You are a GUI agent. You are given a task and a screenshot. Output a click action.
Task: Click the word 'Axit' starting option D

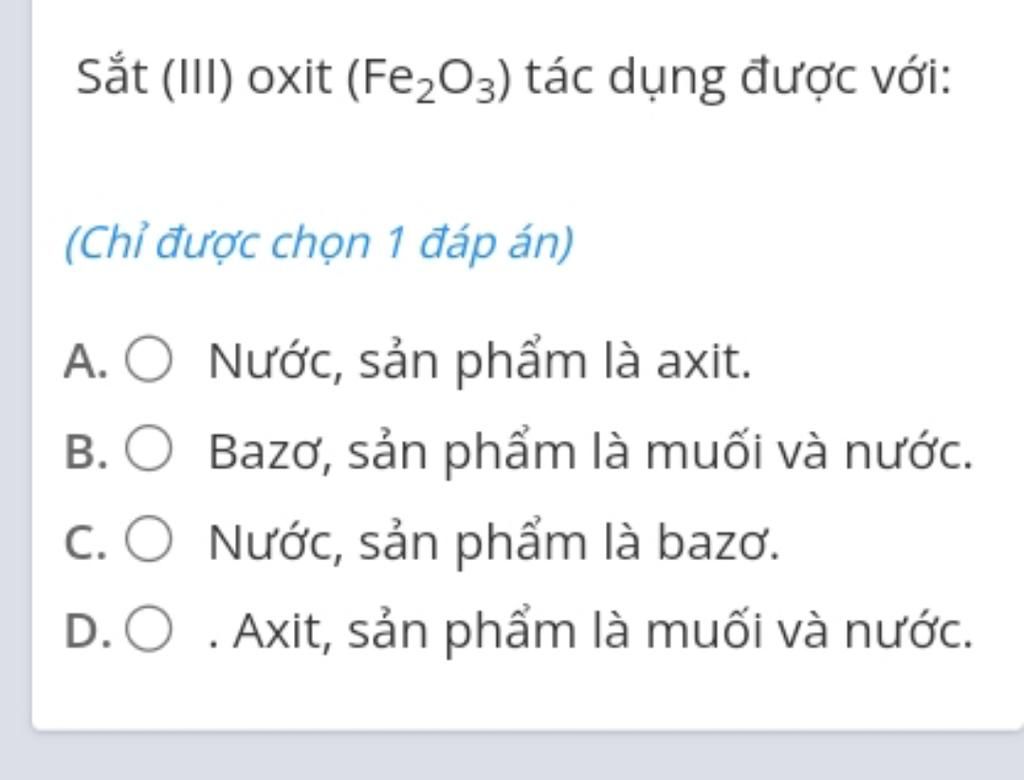[x=279, y=632]
